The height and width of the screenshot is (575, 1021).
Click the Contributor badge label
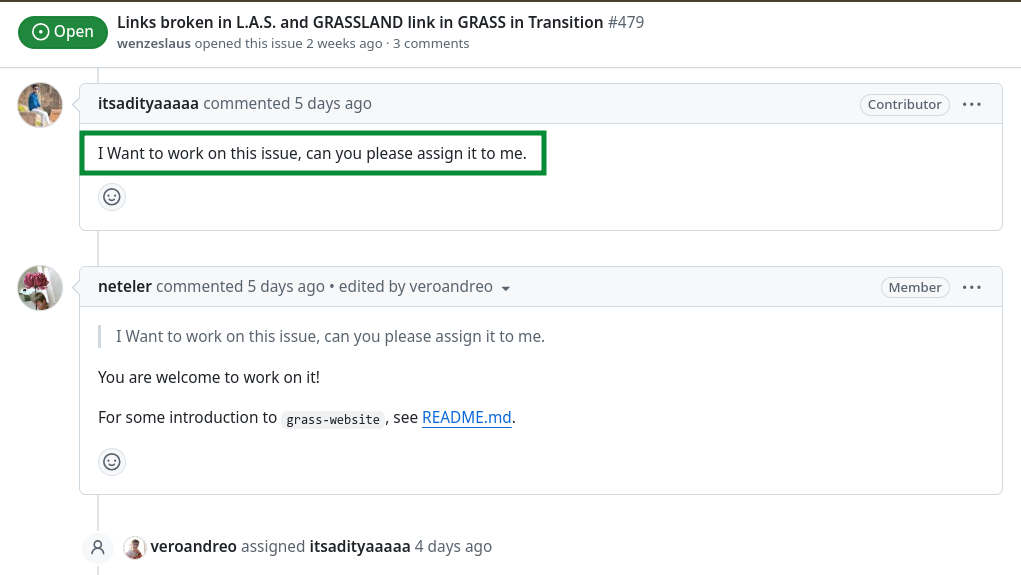pyautogui.click(x=904, y=104)
